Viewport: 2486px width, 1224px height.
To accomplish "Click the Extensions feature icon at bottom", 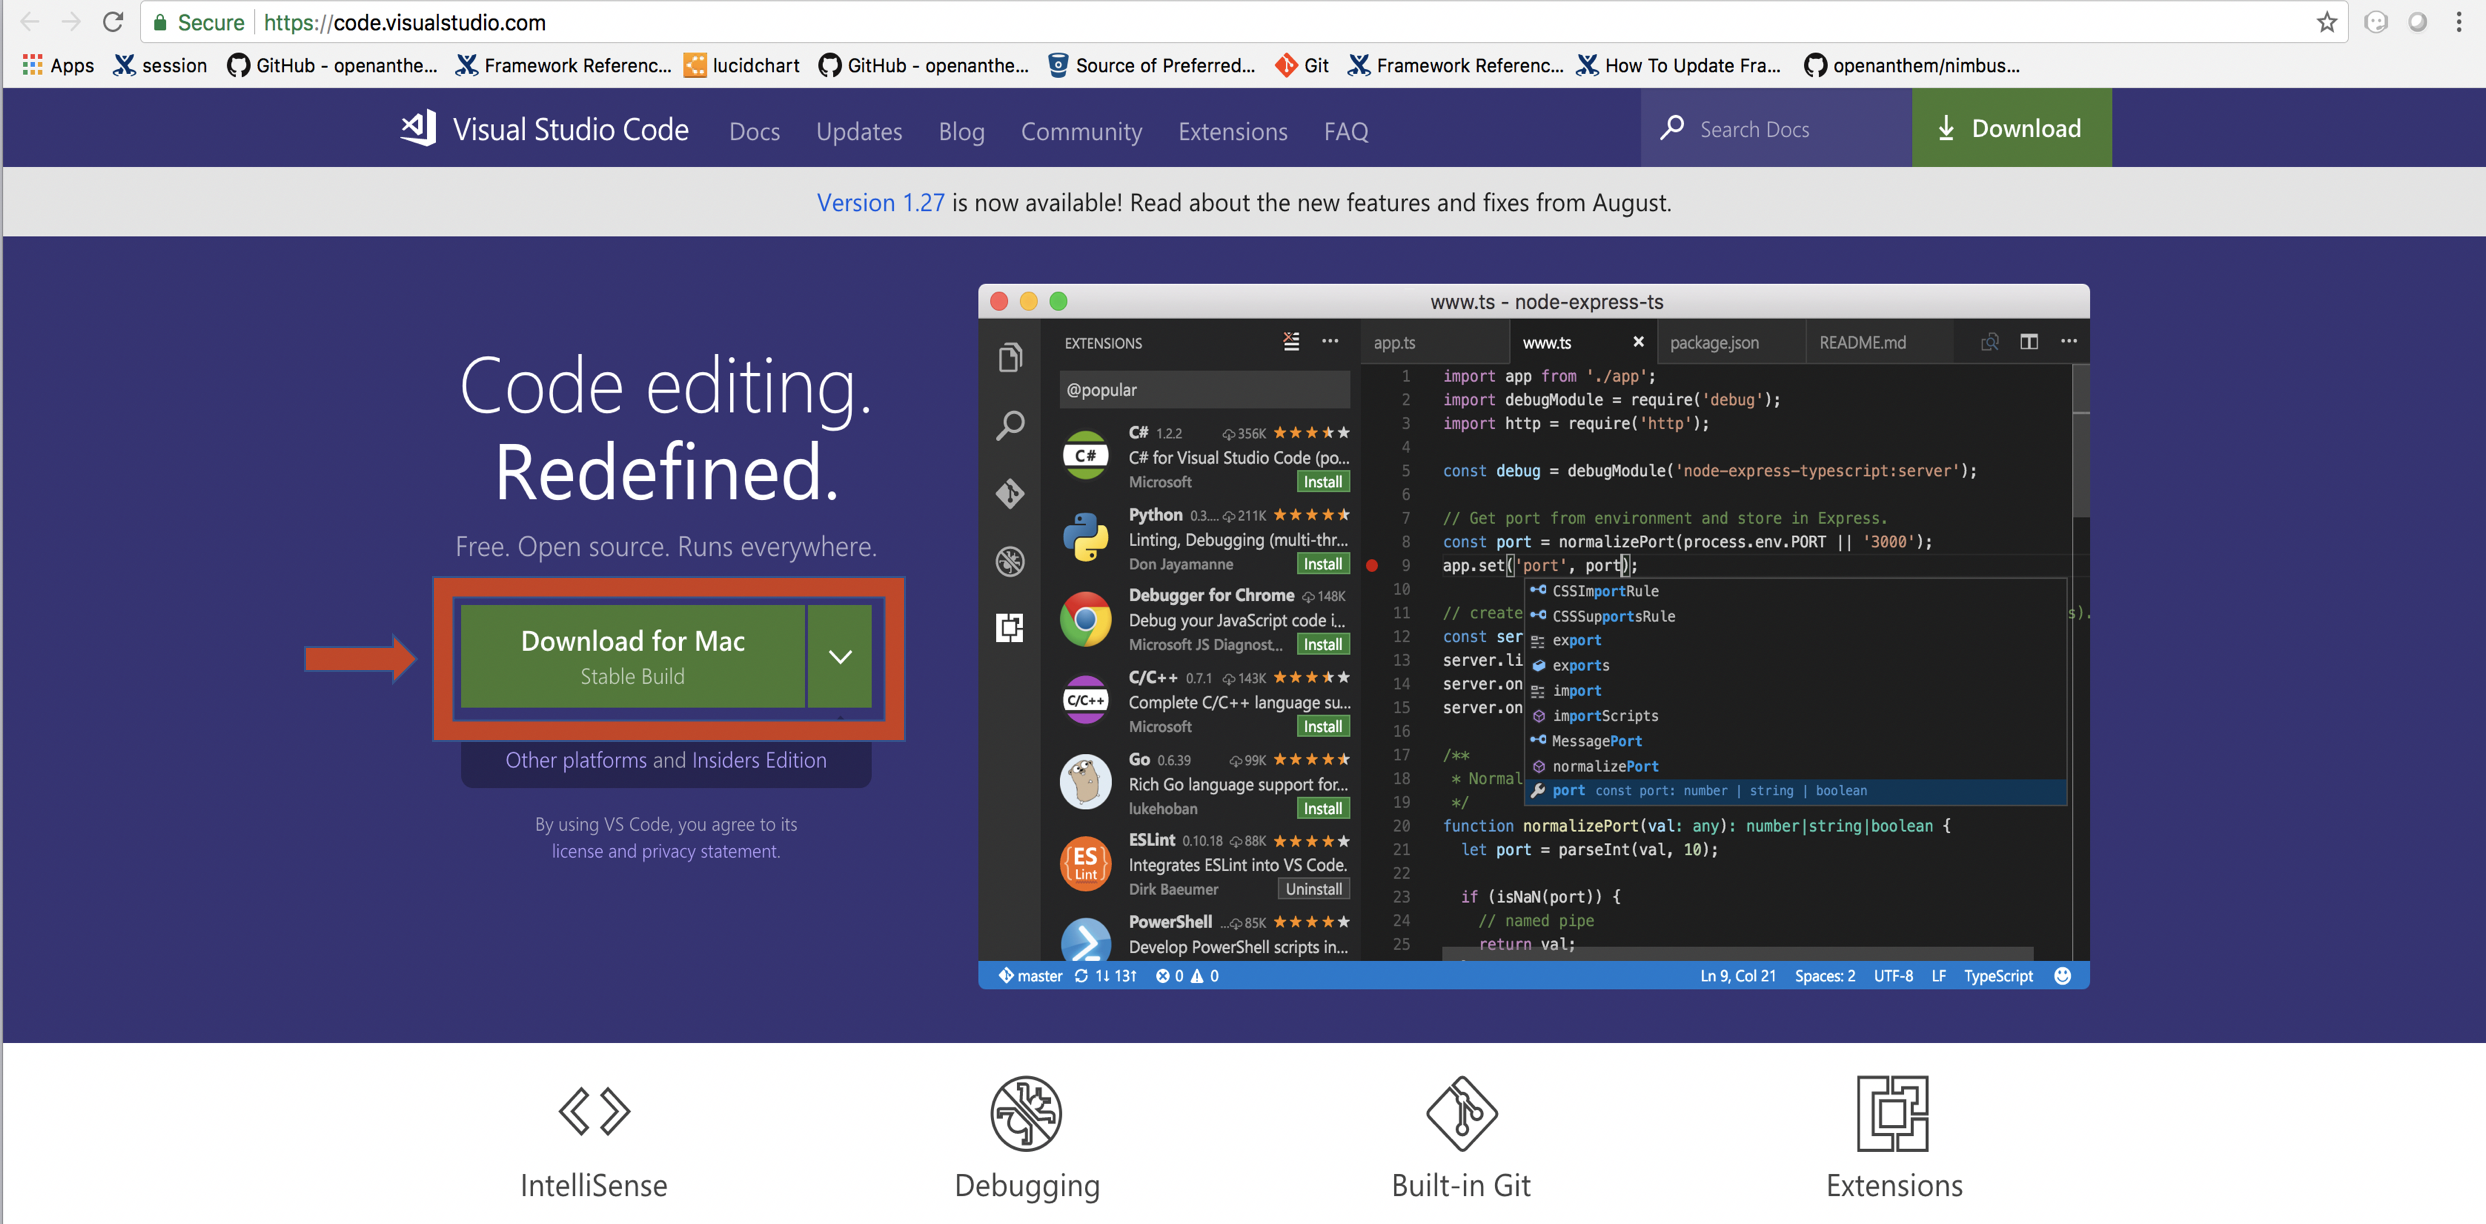I will pyautogui.click(x=1892, y=1112).
